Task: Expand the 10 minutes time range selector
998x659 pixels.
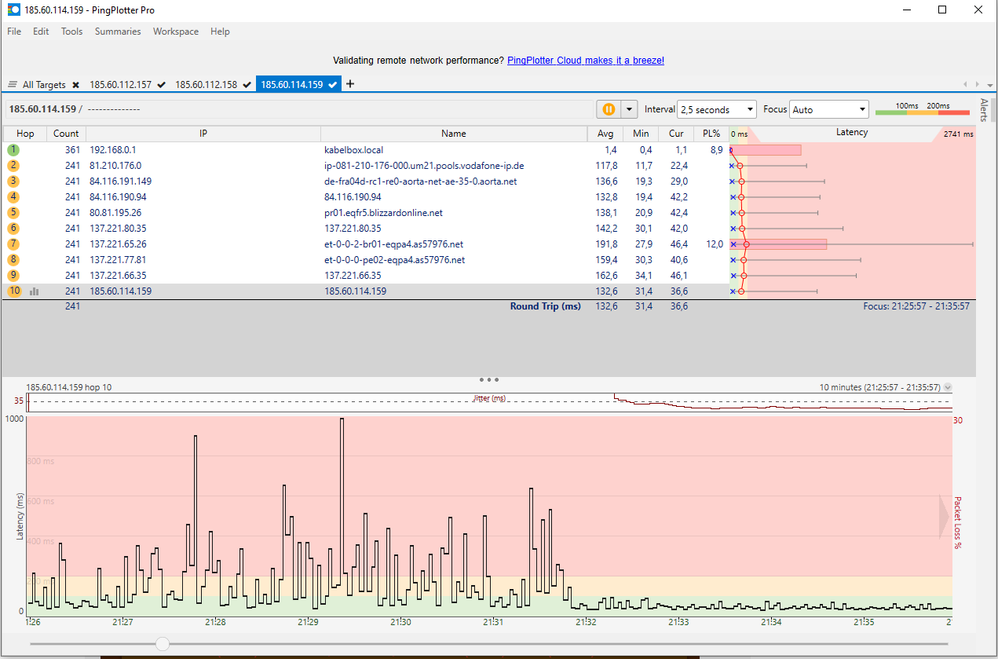Action: click(x=948, y=387)
